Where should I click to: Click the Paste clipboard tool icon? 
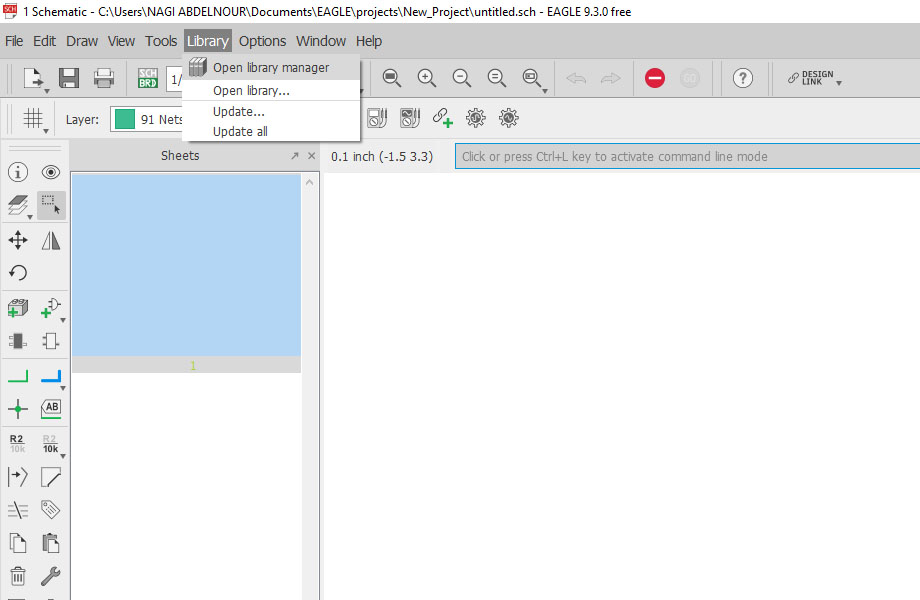pos(51,543)
